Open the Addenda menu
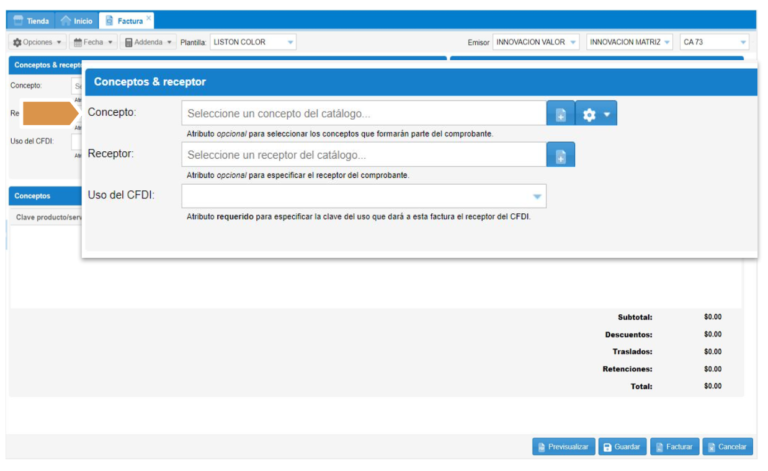This screenshot has height=471, width=768. (148, 42)
